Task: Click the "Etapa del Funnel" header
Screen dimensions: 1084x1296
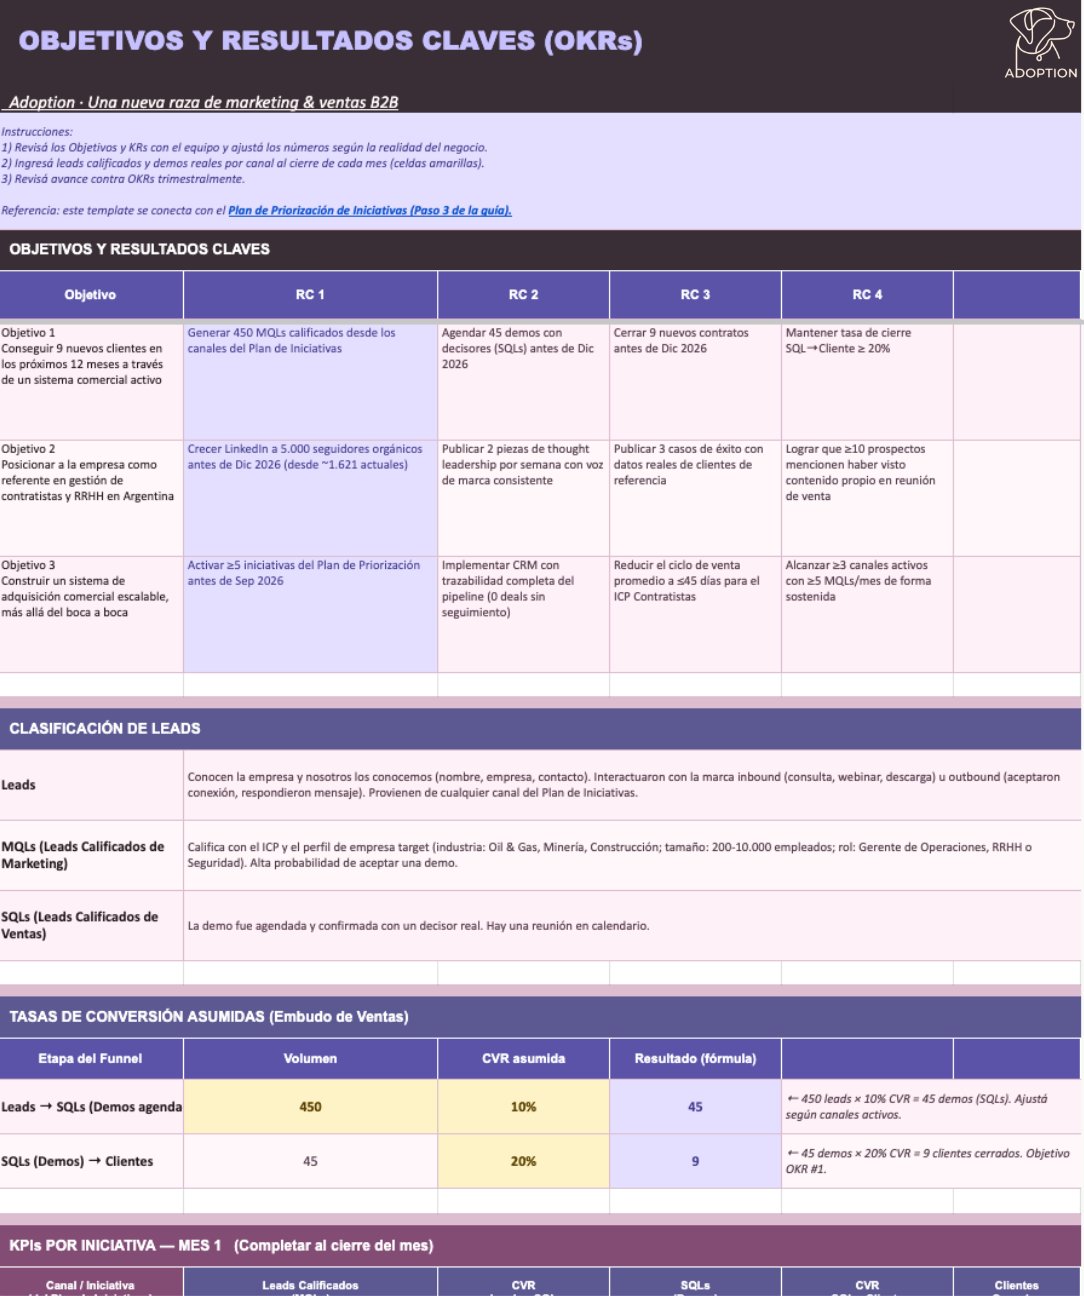Action: pos(91,1058)
